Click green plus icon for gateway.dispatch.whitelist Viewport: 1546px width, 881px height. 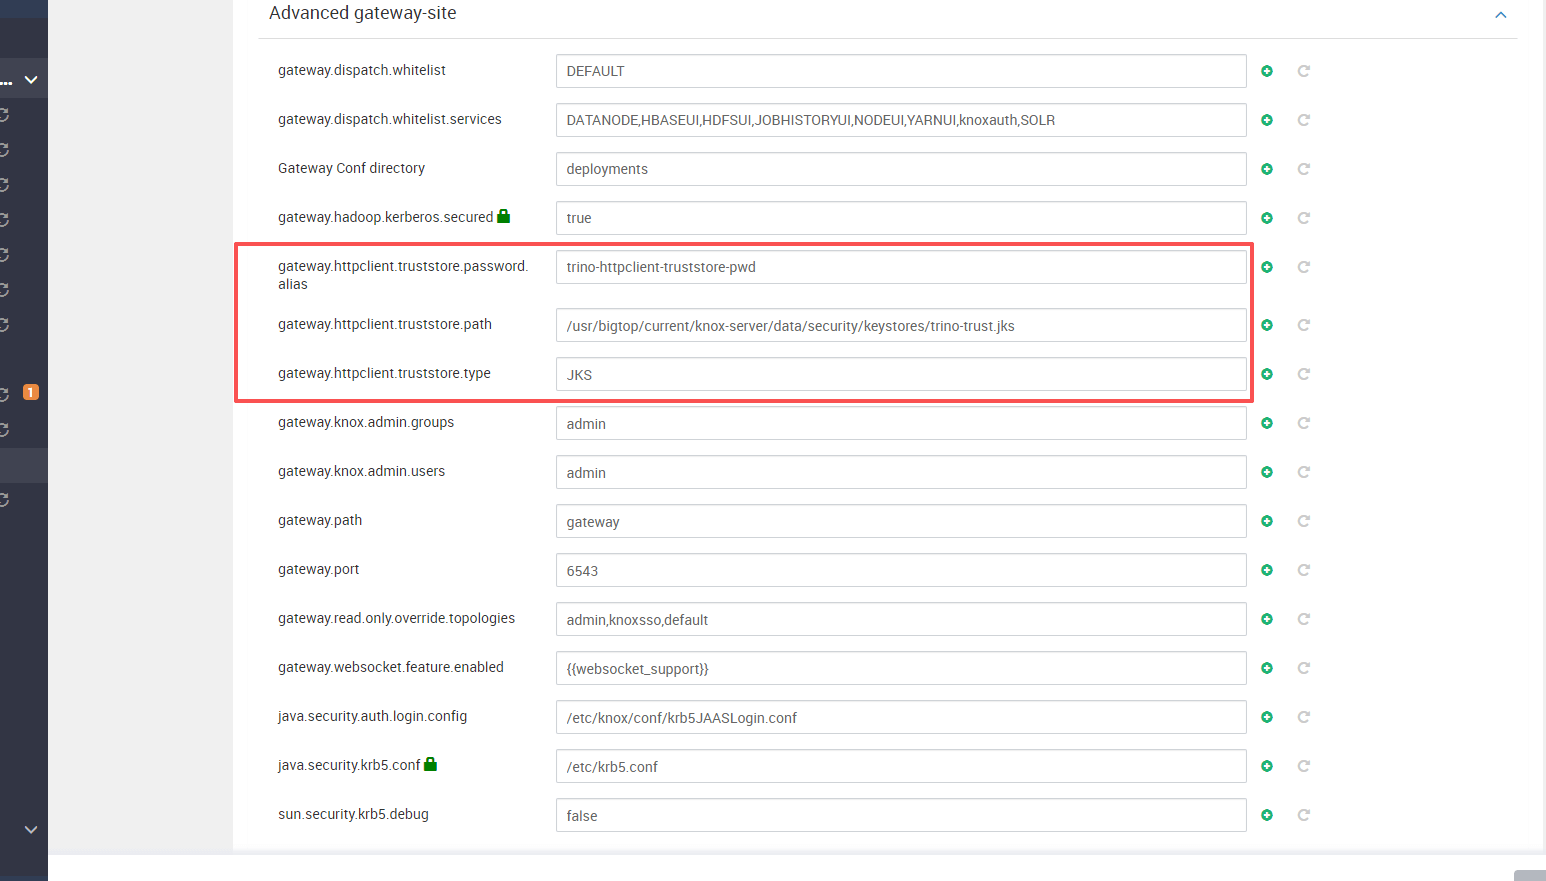[1267, 71]
